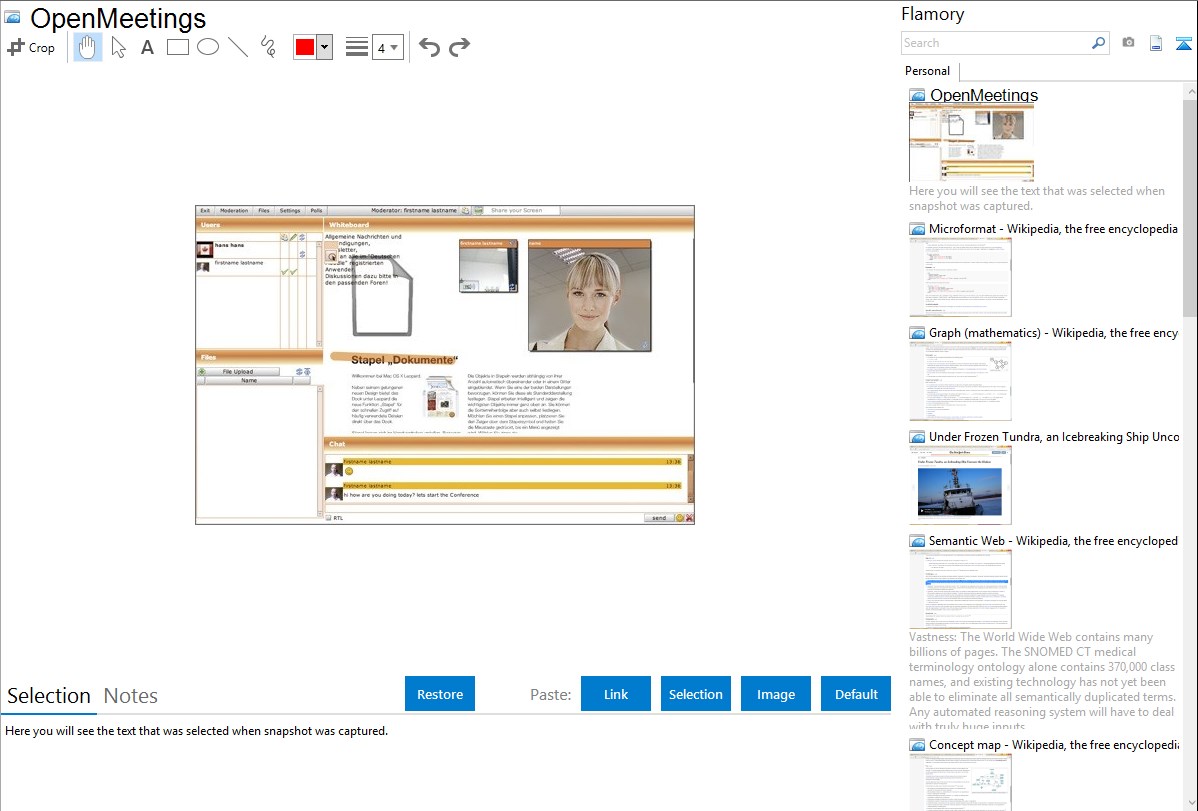Select the Crop tool

31,47
